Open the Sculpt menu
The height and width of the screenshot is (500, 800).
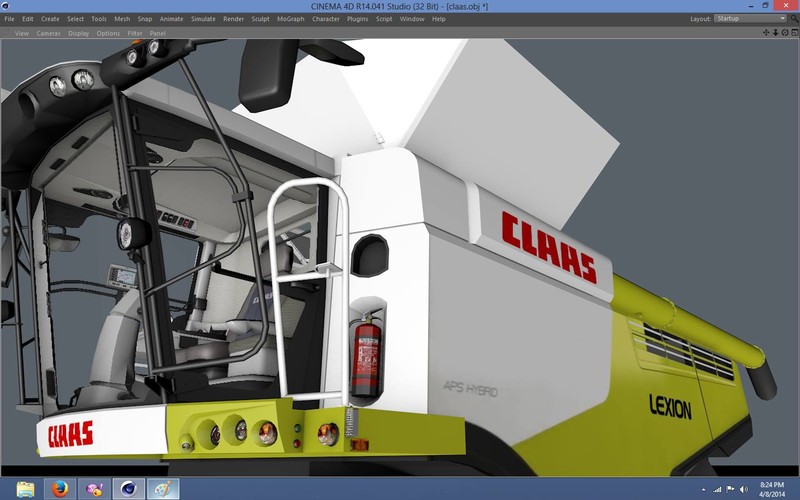tap(260, 19)
